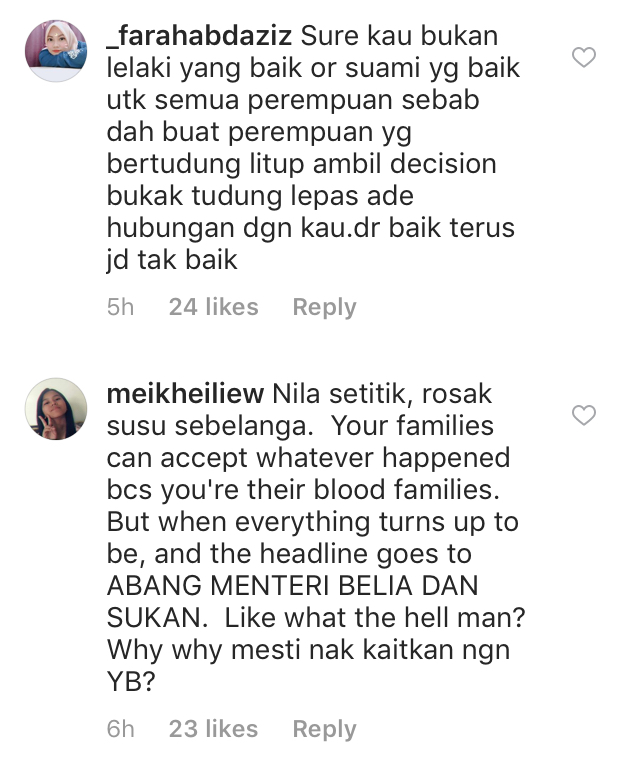
Task: Visit the _farahabdaziz username link
Action: click(199, 36)
